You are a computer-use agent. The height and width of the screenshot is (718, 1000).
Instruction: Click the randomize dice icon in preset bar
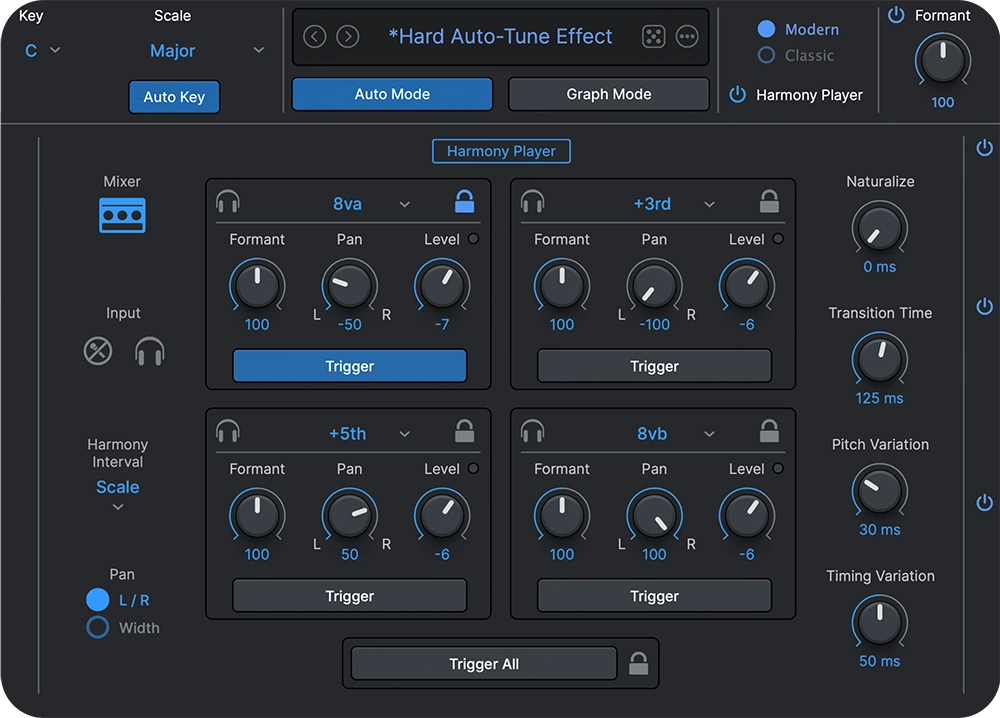point(653,37)
